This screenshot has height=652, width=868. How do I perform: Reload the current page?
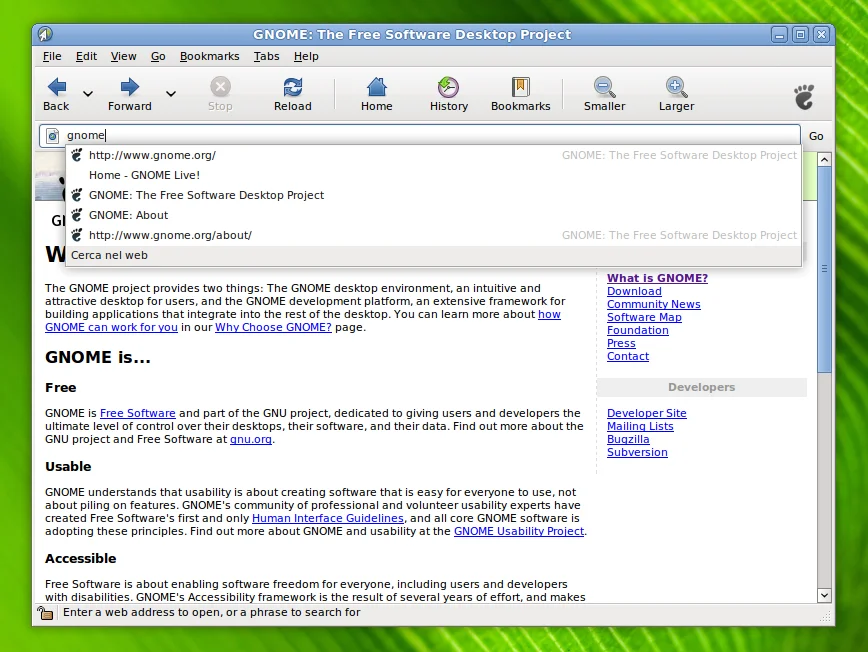(292, 89)
